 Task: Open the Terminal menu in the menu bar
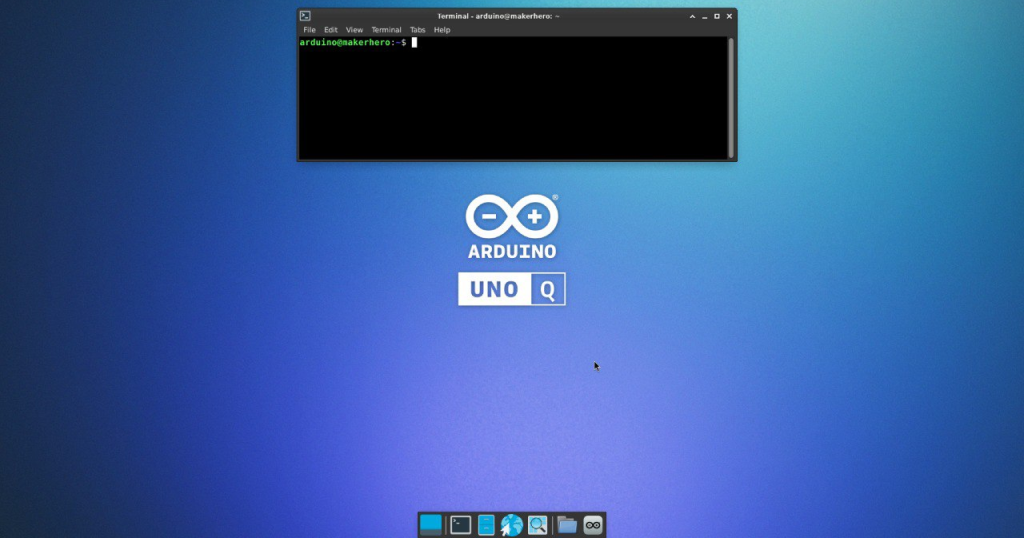coord(386,30)
